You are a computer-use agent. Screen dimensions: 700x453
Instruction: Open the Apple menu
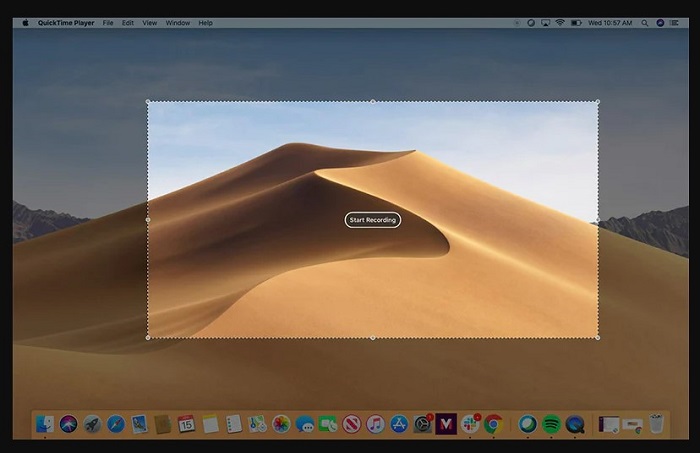(x=25, y=23)
